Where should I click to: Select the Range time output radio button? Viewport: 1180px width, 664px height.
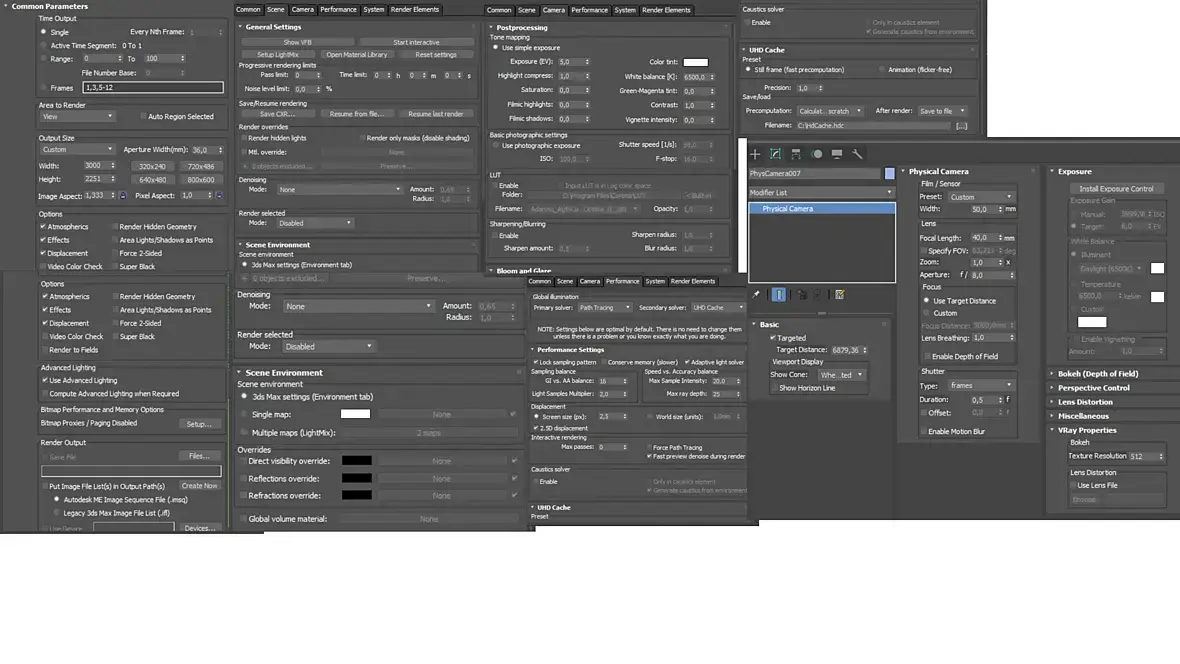[x=44, y=58]
